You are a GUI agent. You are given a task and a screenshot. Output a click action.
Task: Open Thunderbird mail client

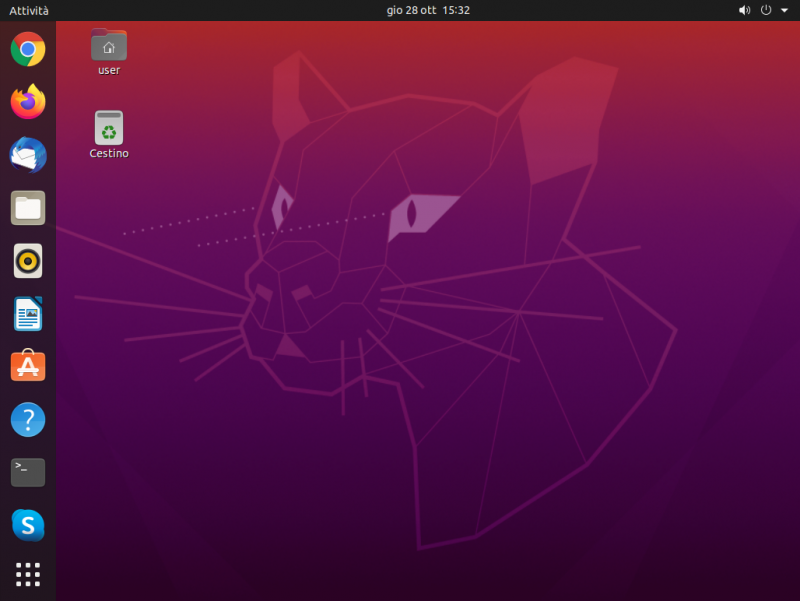pos(28,155)
